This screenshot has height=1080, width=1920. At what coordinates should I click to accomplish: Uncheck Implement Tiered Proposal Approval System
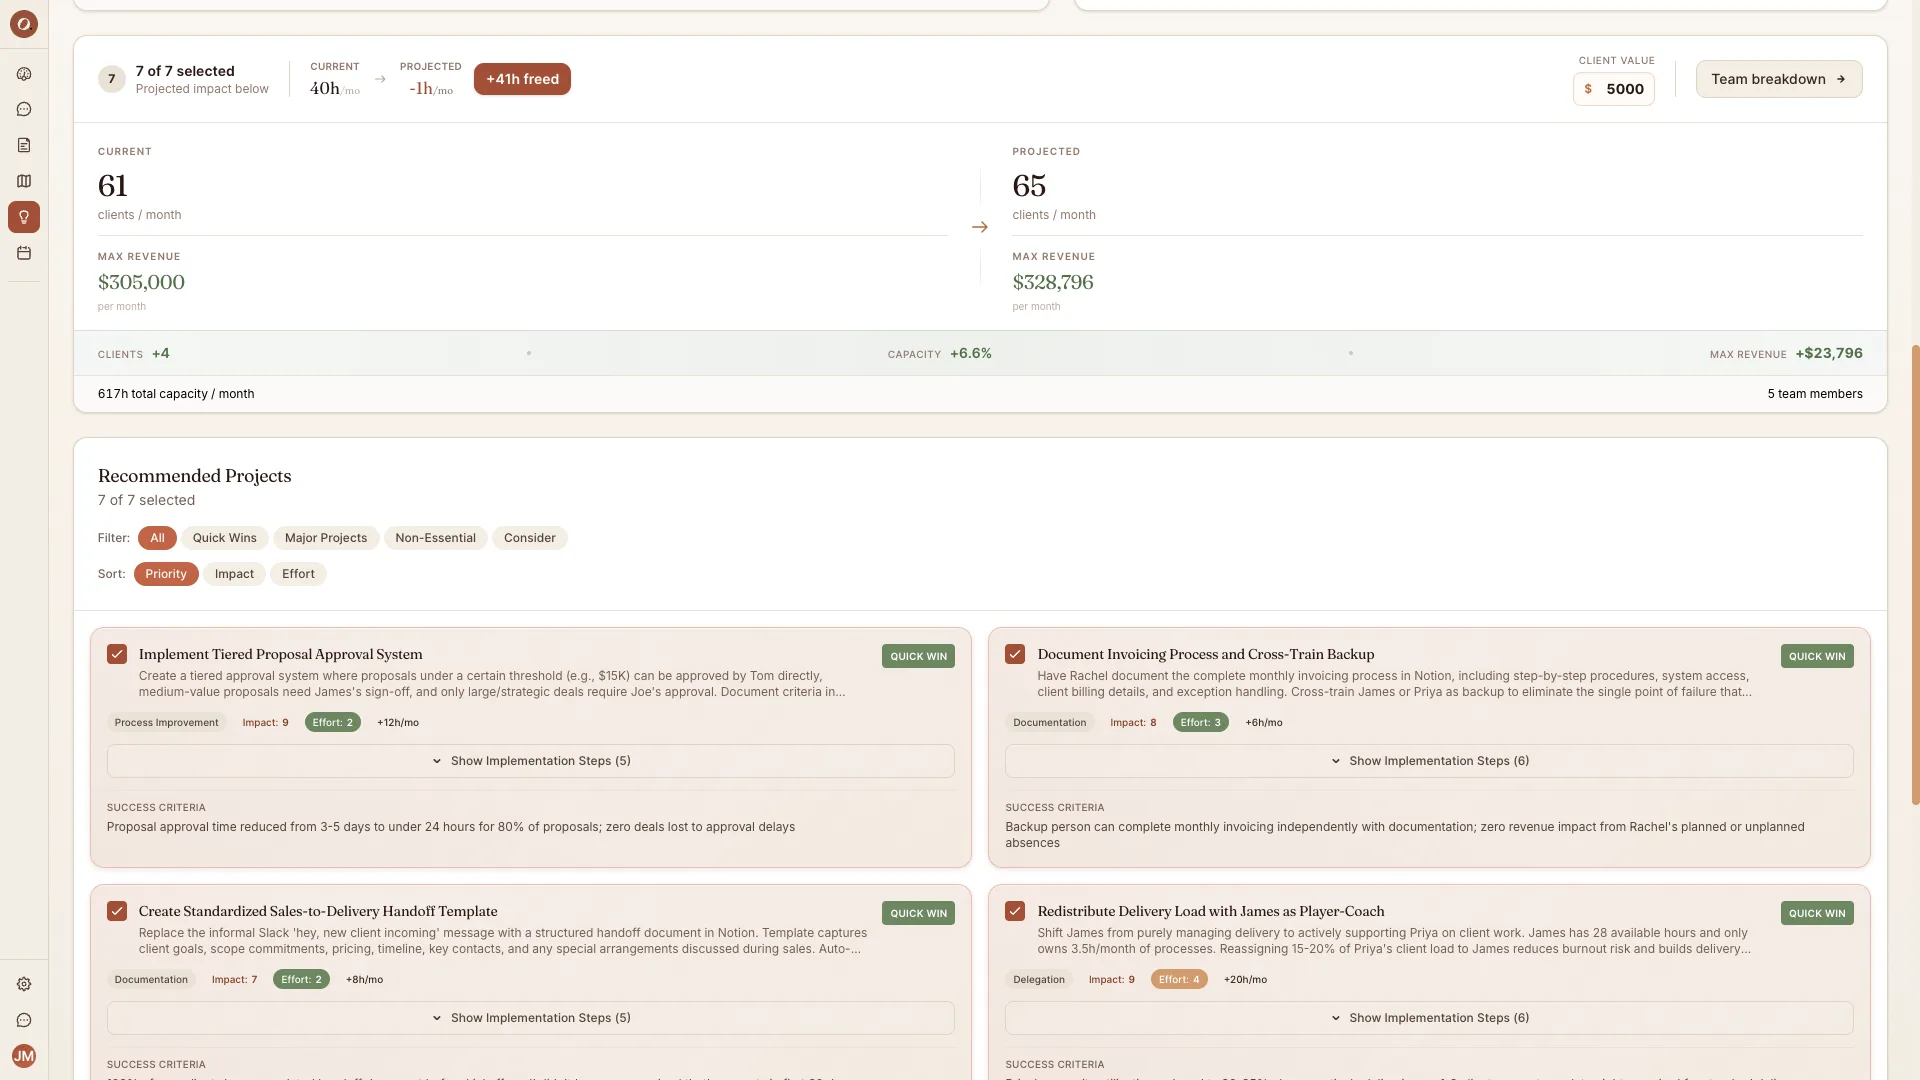[x=117, y=654]
